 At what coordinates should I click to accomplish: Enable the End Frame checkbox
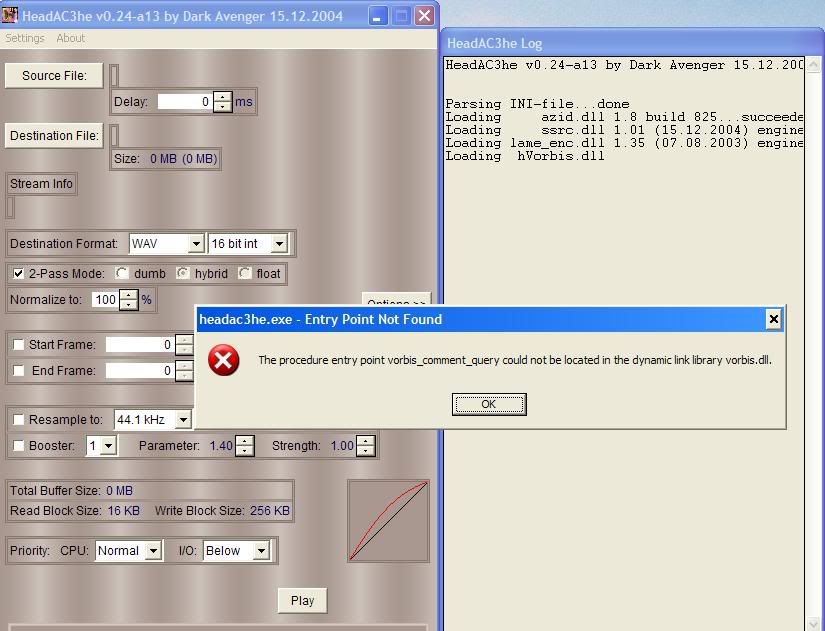click(18, 370)
